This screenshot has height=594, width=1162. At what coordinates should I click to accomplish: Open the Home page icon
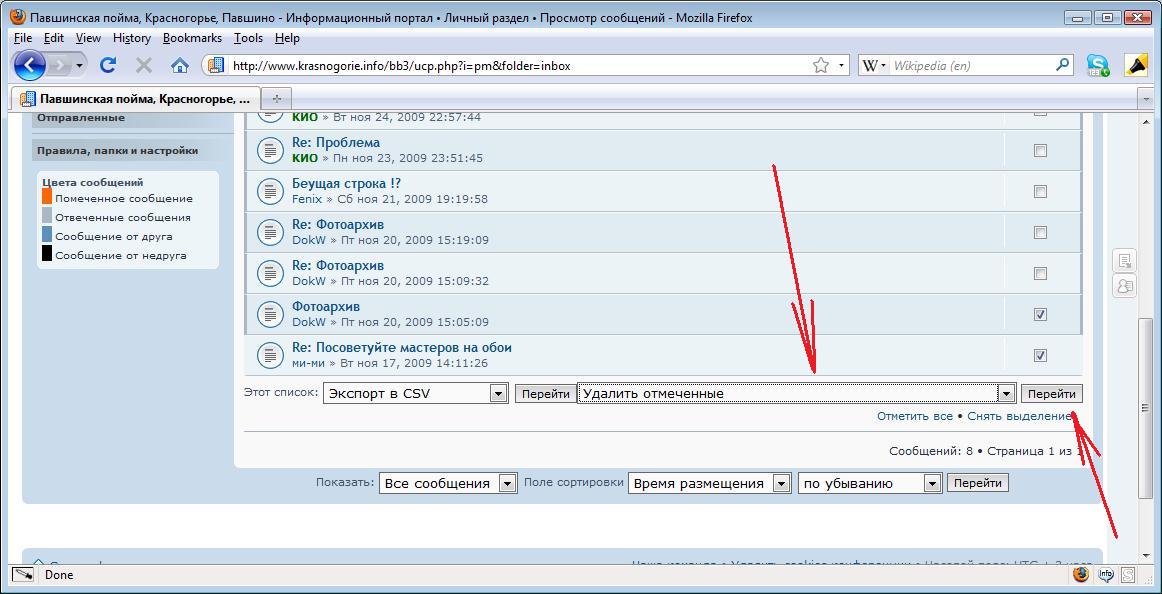(x=180, y=65)
